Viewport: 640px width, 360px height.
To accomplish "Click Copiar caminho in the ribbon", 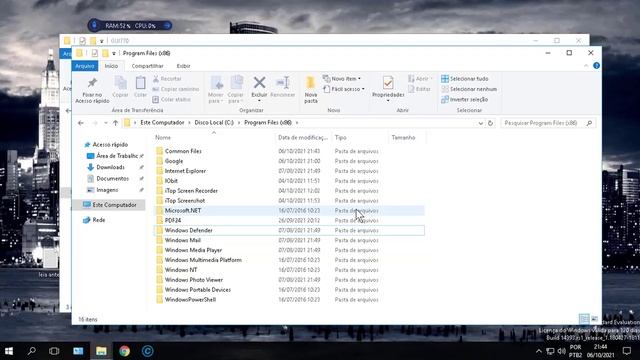I will (x=176, y=89).
